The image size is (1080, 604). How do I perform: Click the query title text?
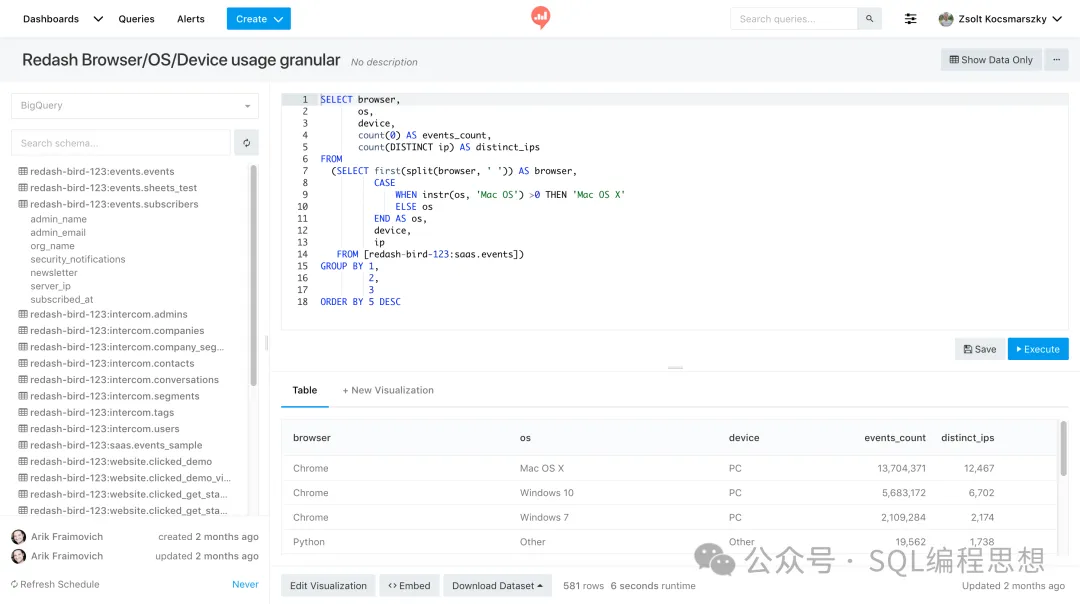(181, 60)
